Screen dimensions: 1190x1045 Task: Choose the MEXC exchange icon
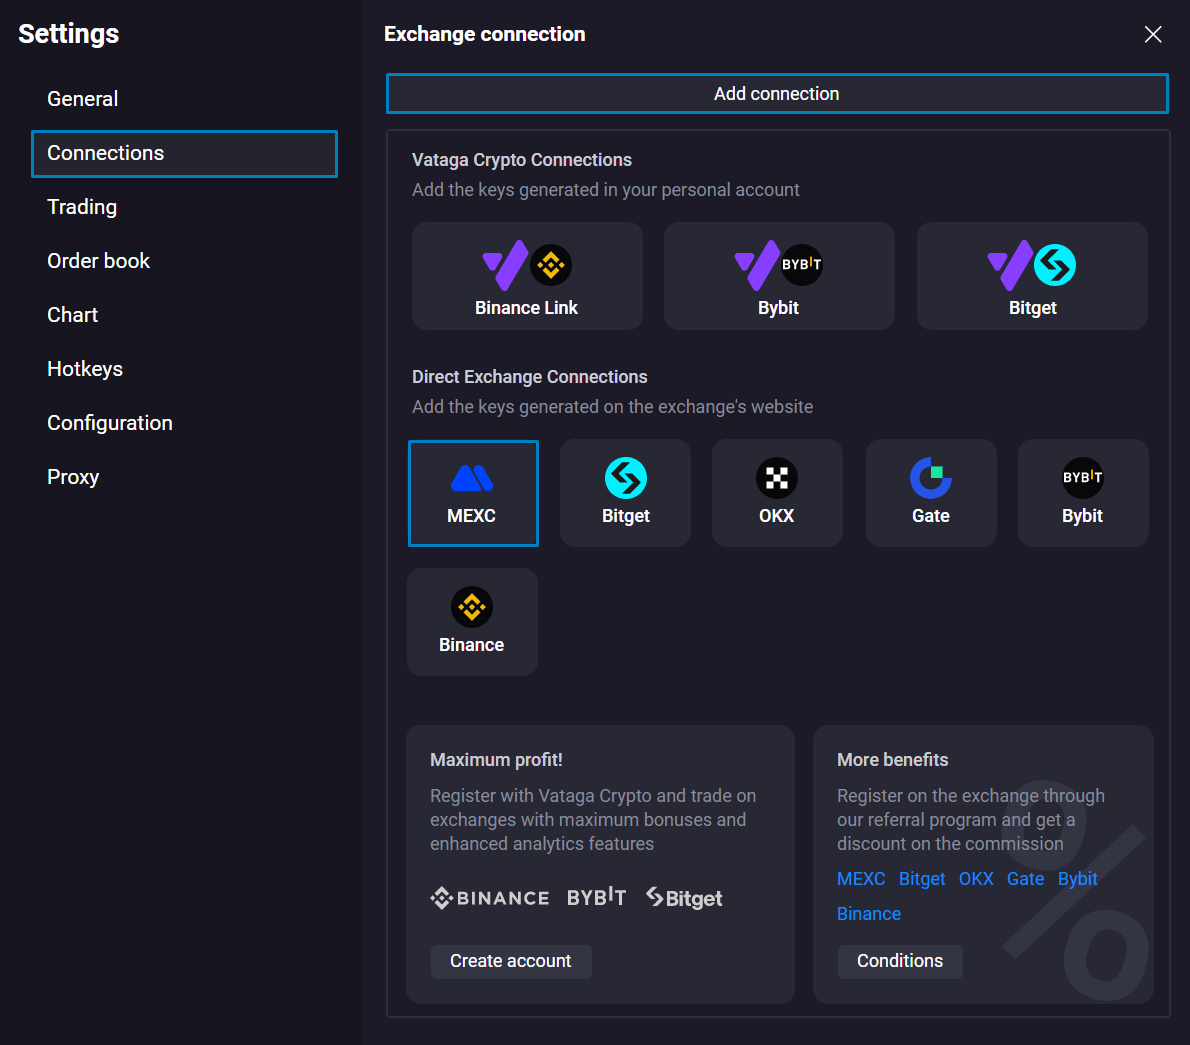coord(473,492)
